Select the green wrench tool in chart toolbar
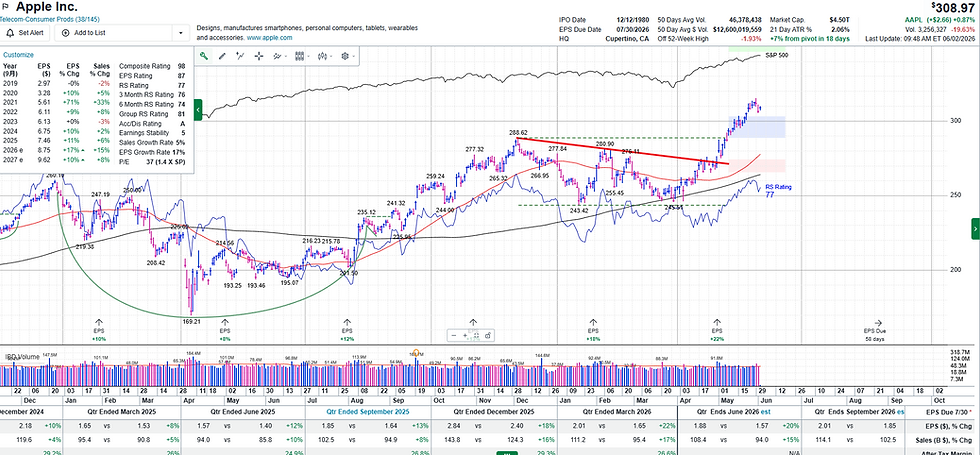The height and width of the screenshot is (455, 980). pos(204,56)
